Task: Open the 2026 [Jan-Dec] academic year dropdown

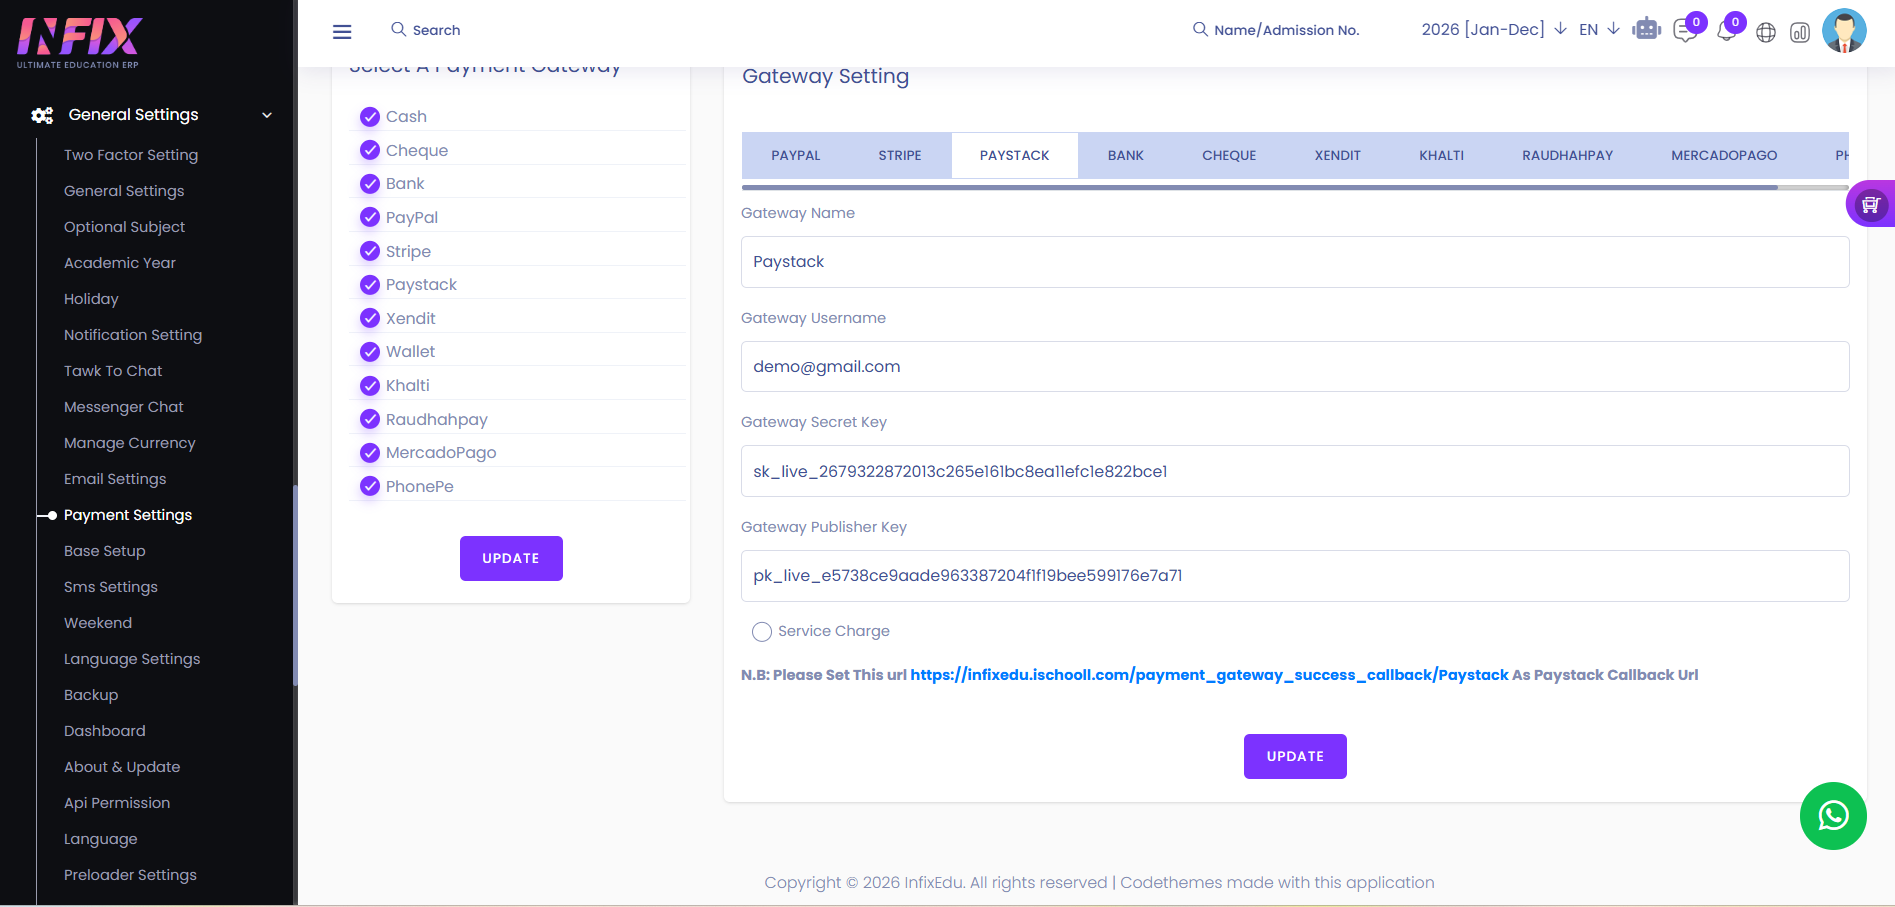Action: tap(1494, 29)
